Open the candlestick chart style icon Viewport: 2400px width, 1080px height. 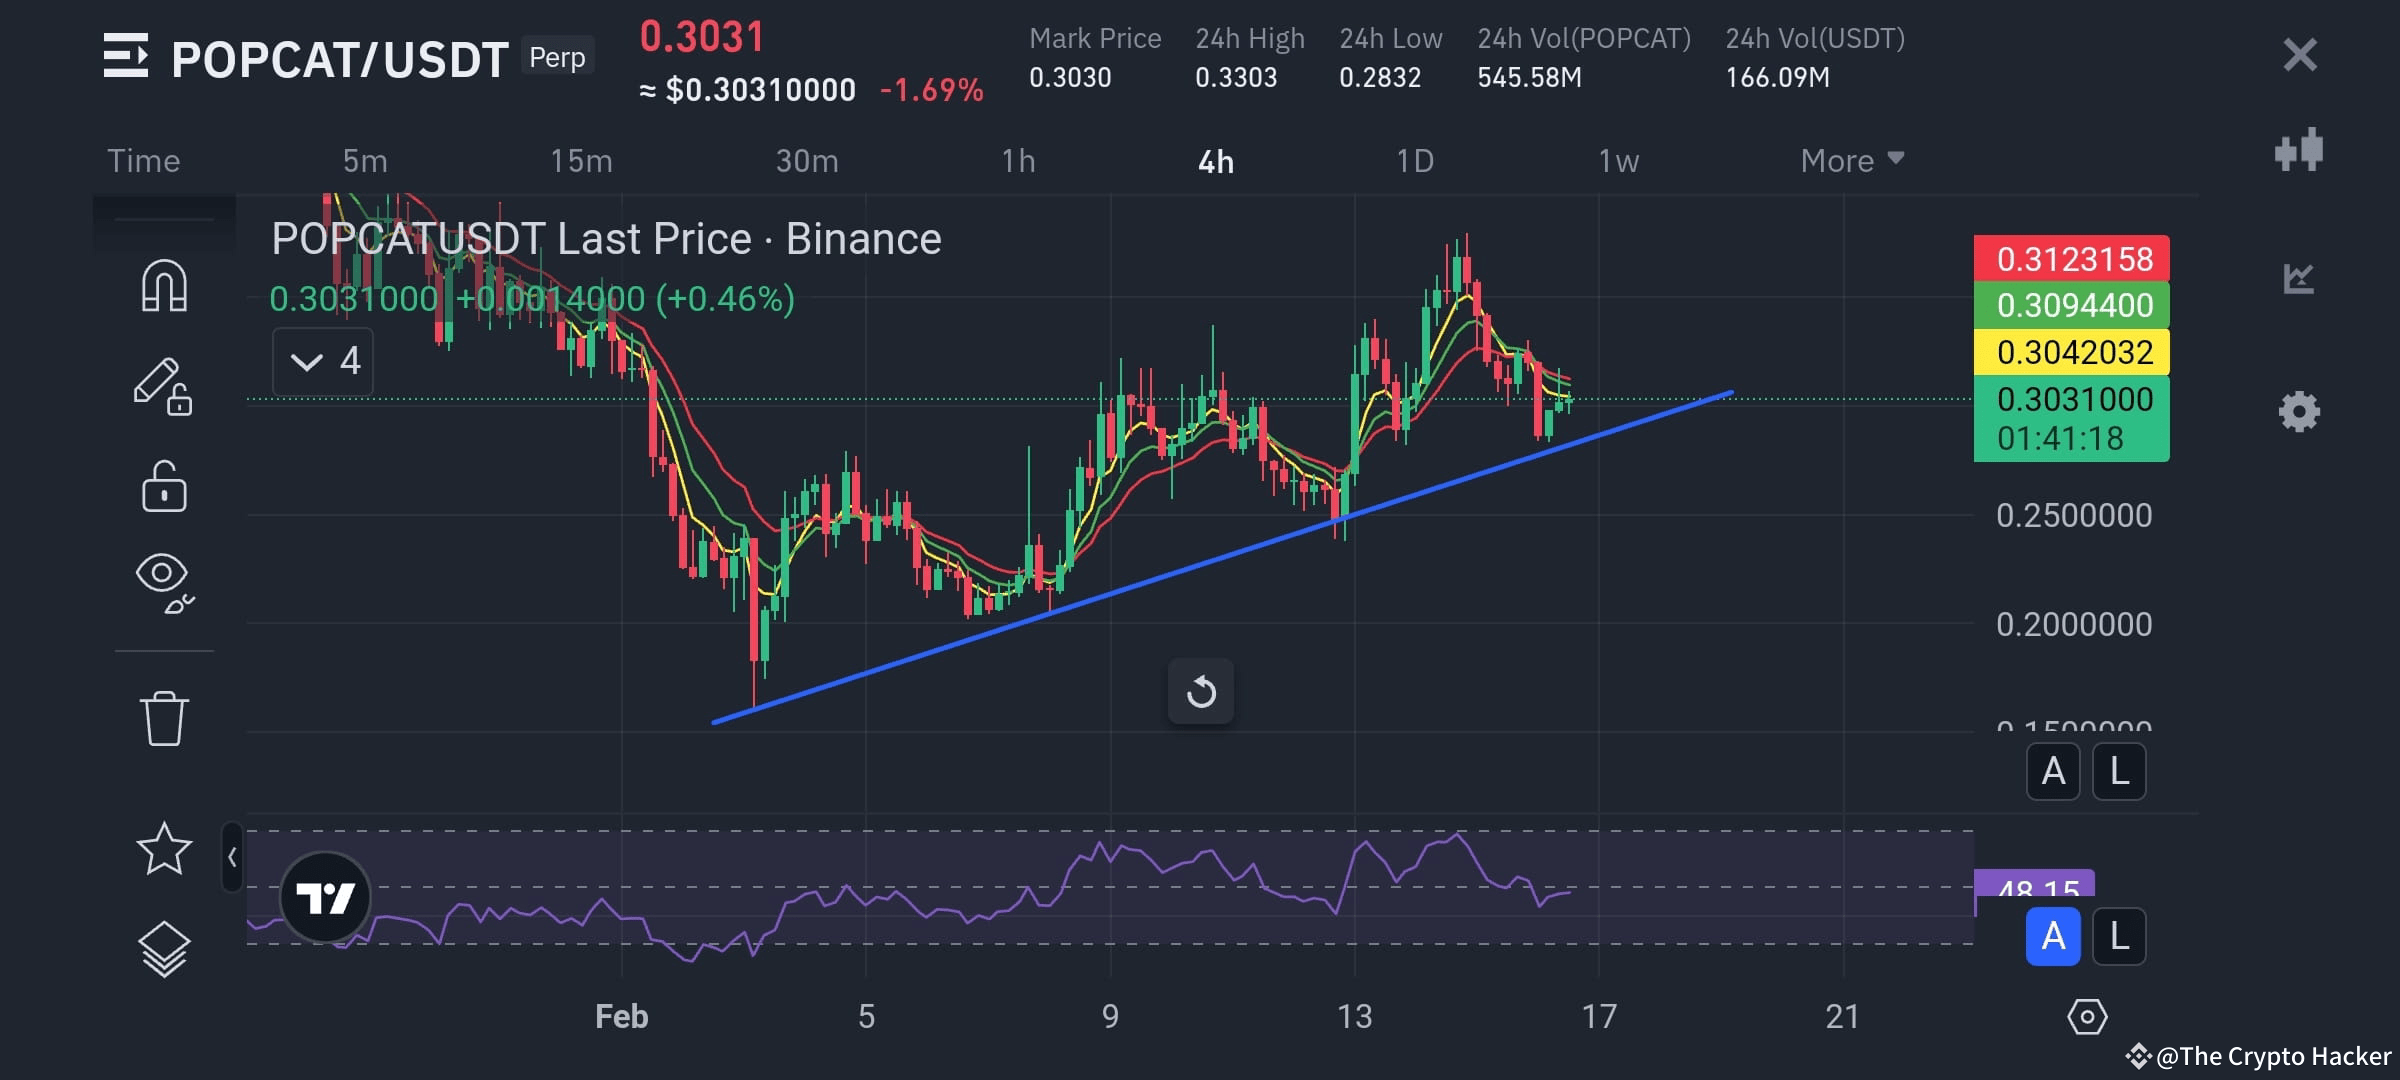pos(2299,150)
